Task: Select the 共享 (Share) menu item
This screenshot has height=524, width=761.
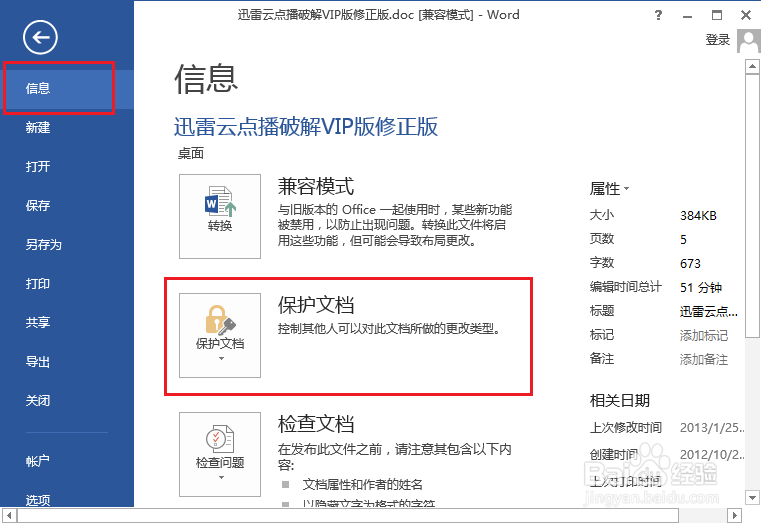Action: coord(67,322)
